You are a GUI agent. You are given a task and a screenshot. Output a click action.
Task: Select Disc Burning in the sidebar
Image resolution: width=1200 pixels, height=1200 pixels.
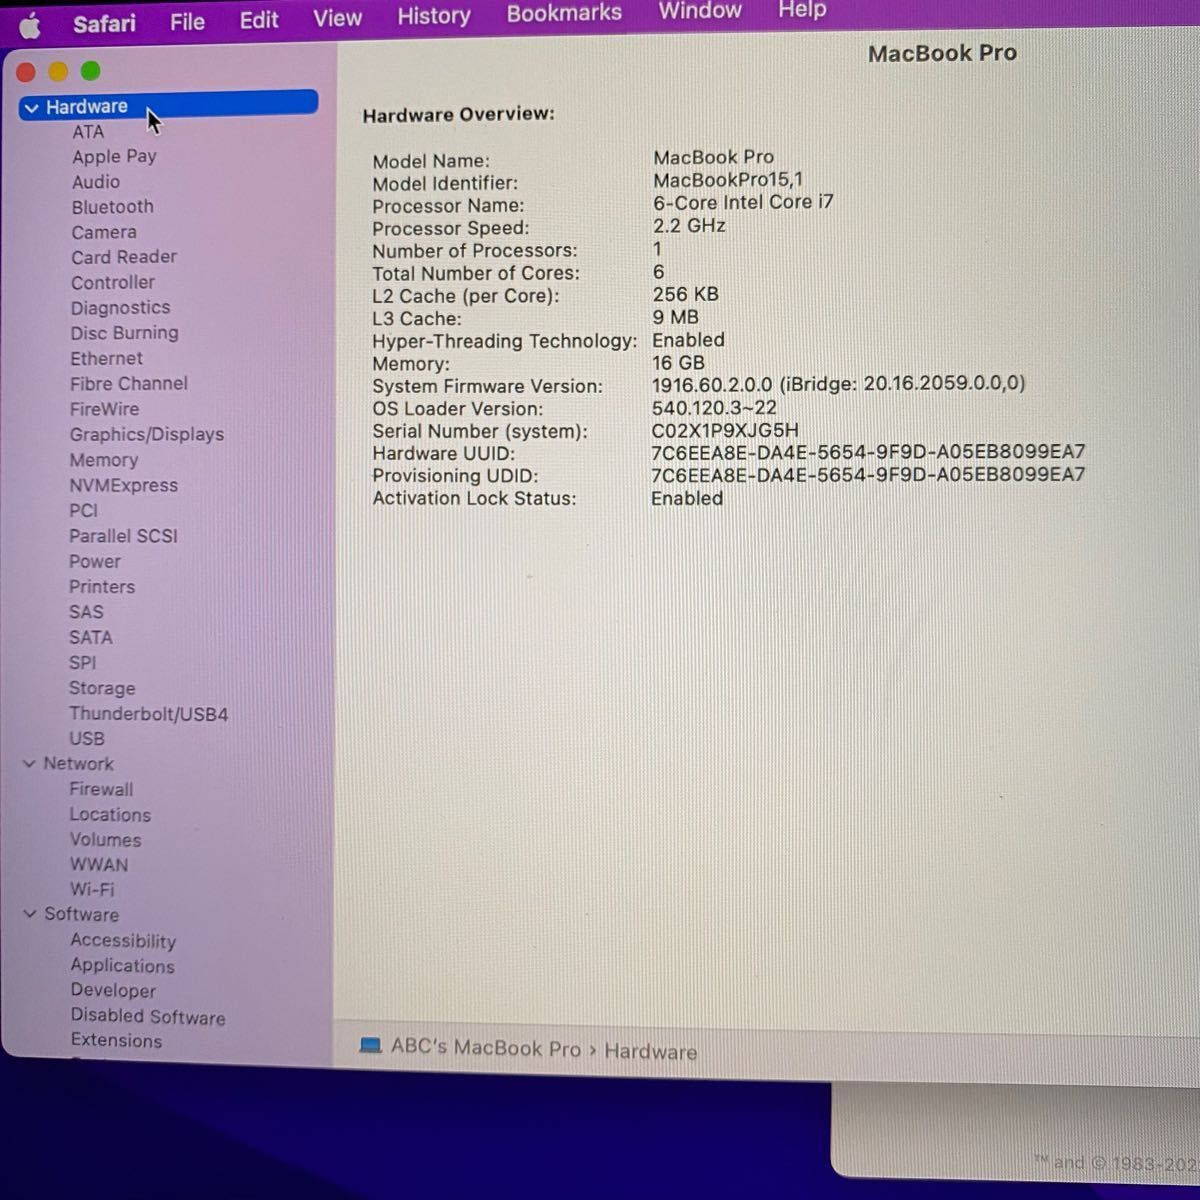click(124, 333)
